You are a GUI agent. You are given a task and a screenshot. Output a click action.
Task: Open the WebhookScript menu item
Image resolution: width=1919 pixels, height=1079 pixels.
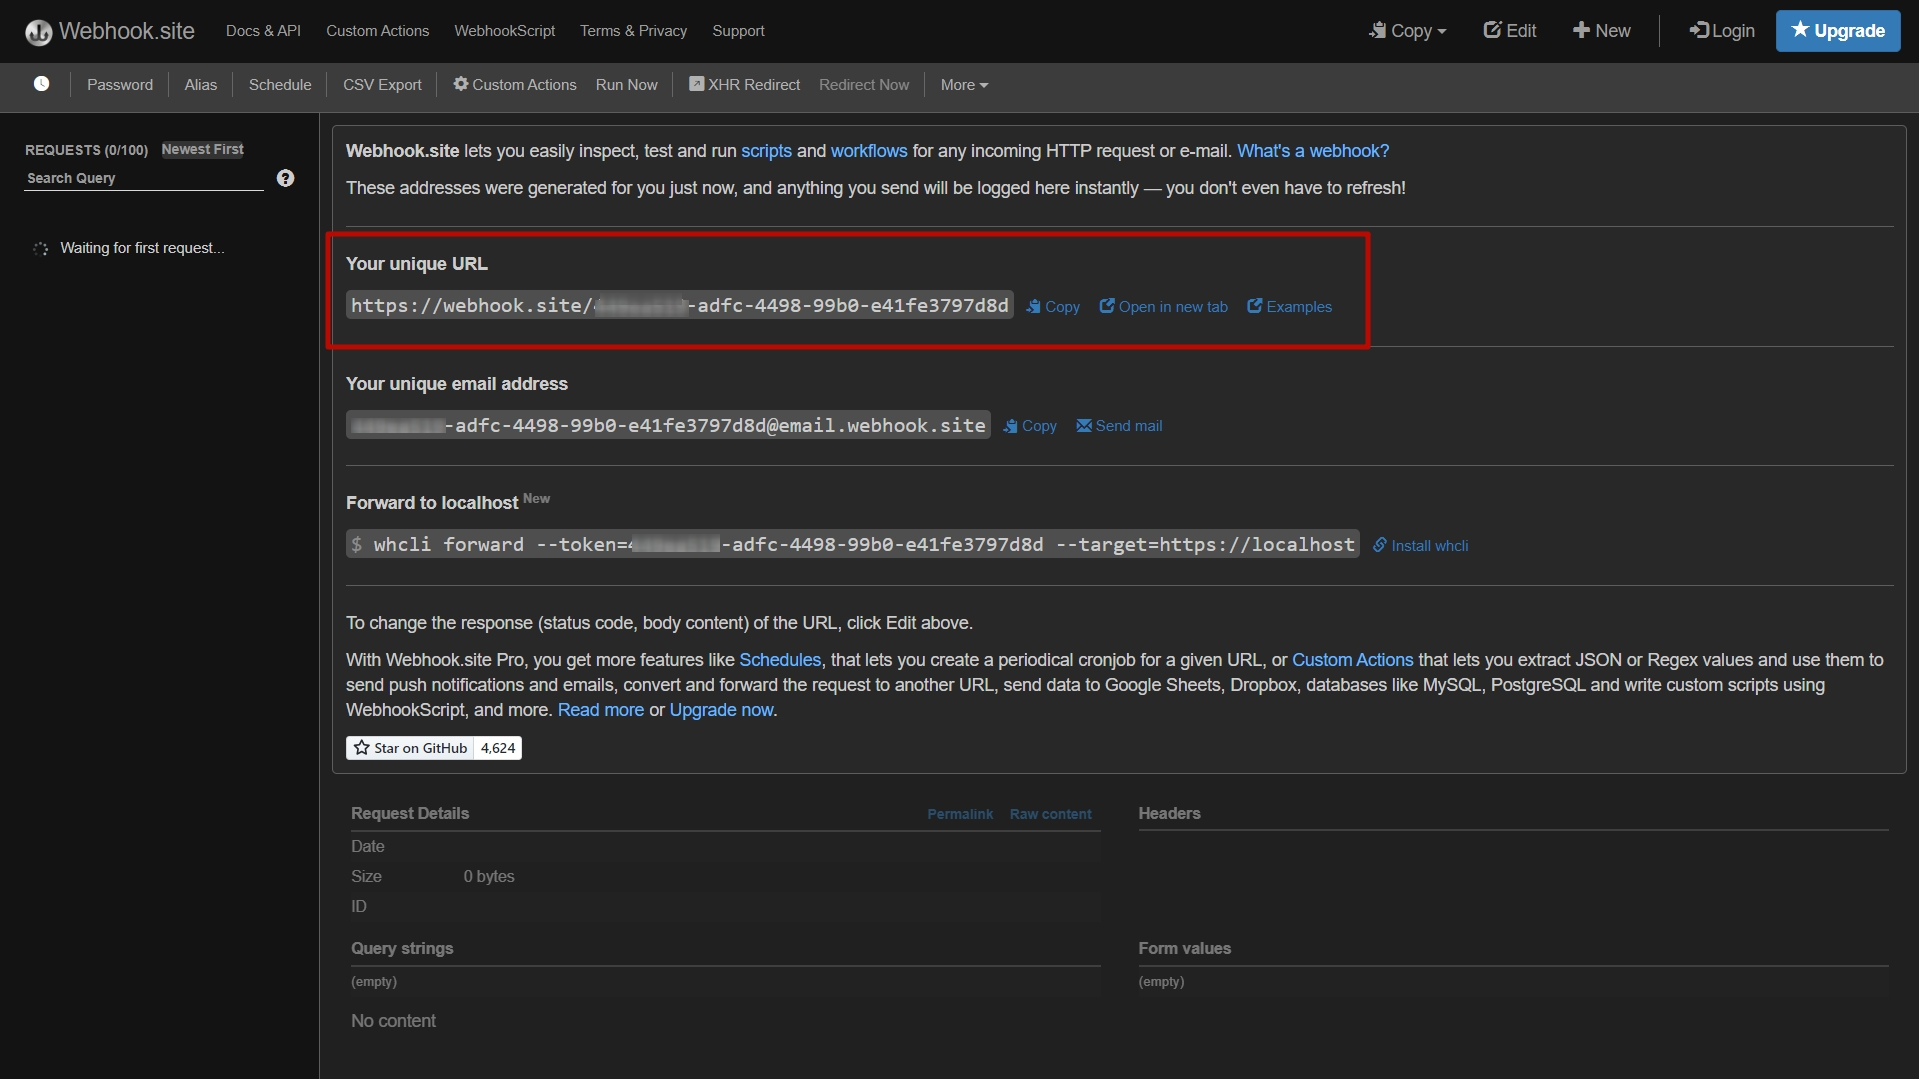tap(504, 31)
